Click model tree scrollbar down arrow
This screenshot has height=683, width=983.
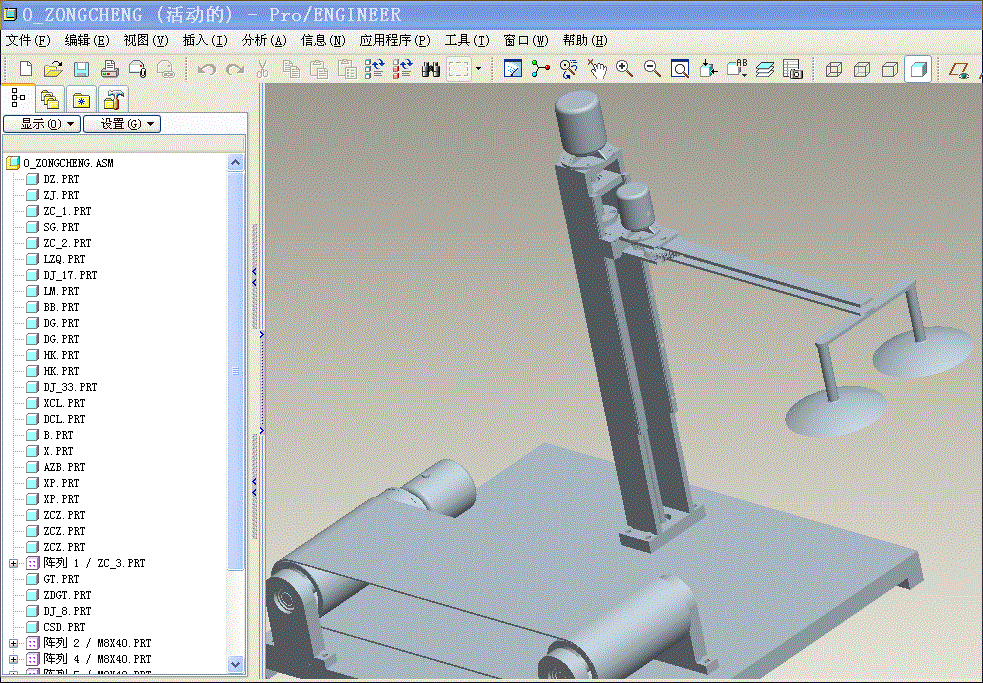236,663
